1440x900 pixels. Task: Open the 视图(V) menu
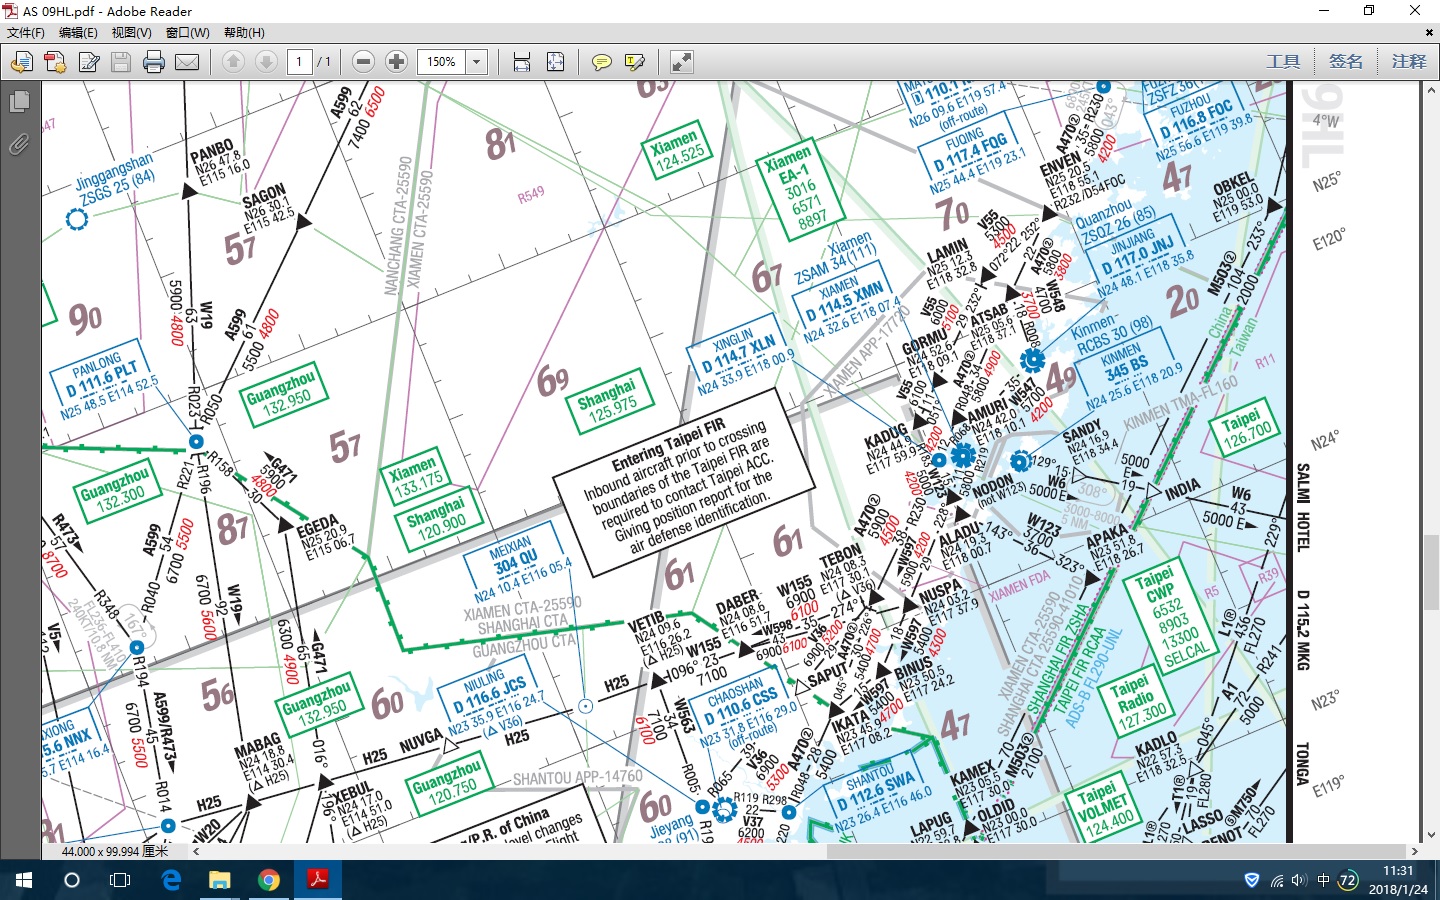(131, 33)
